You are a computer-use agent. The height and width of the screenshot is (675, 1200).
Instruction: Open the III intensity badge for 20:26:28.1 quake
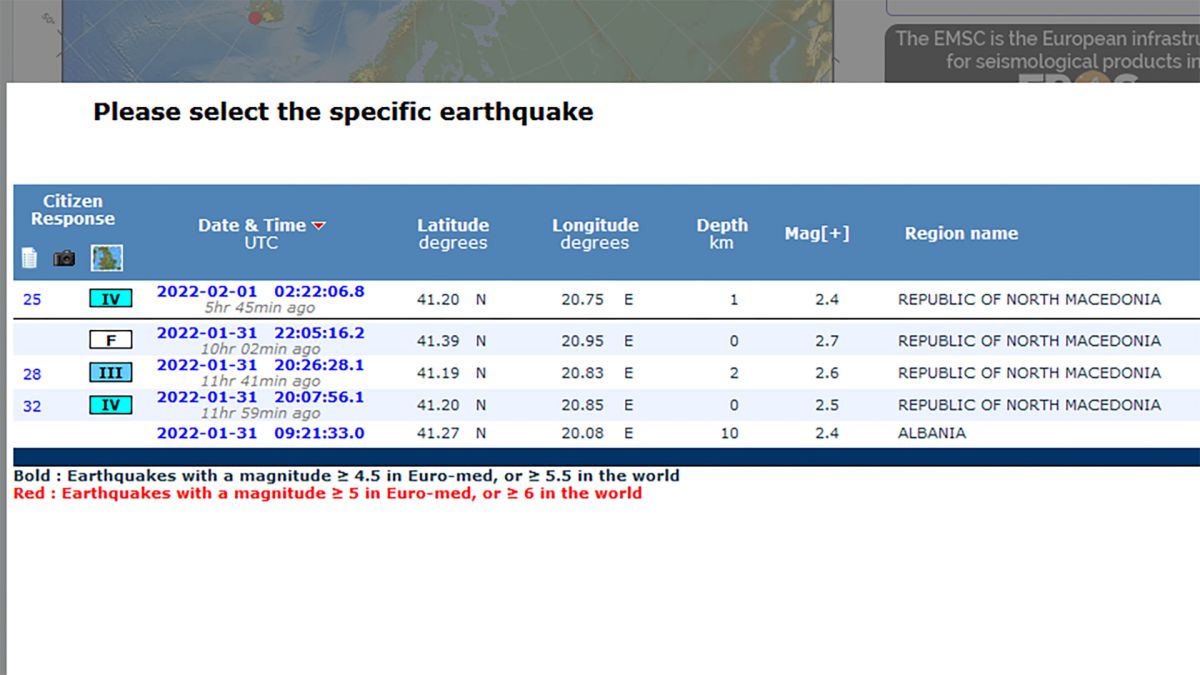tap(110, 373)
